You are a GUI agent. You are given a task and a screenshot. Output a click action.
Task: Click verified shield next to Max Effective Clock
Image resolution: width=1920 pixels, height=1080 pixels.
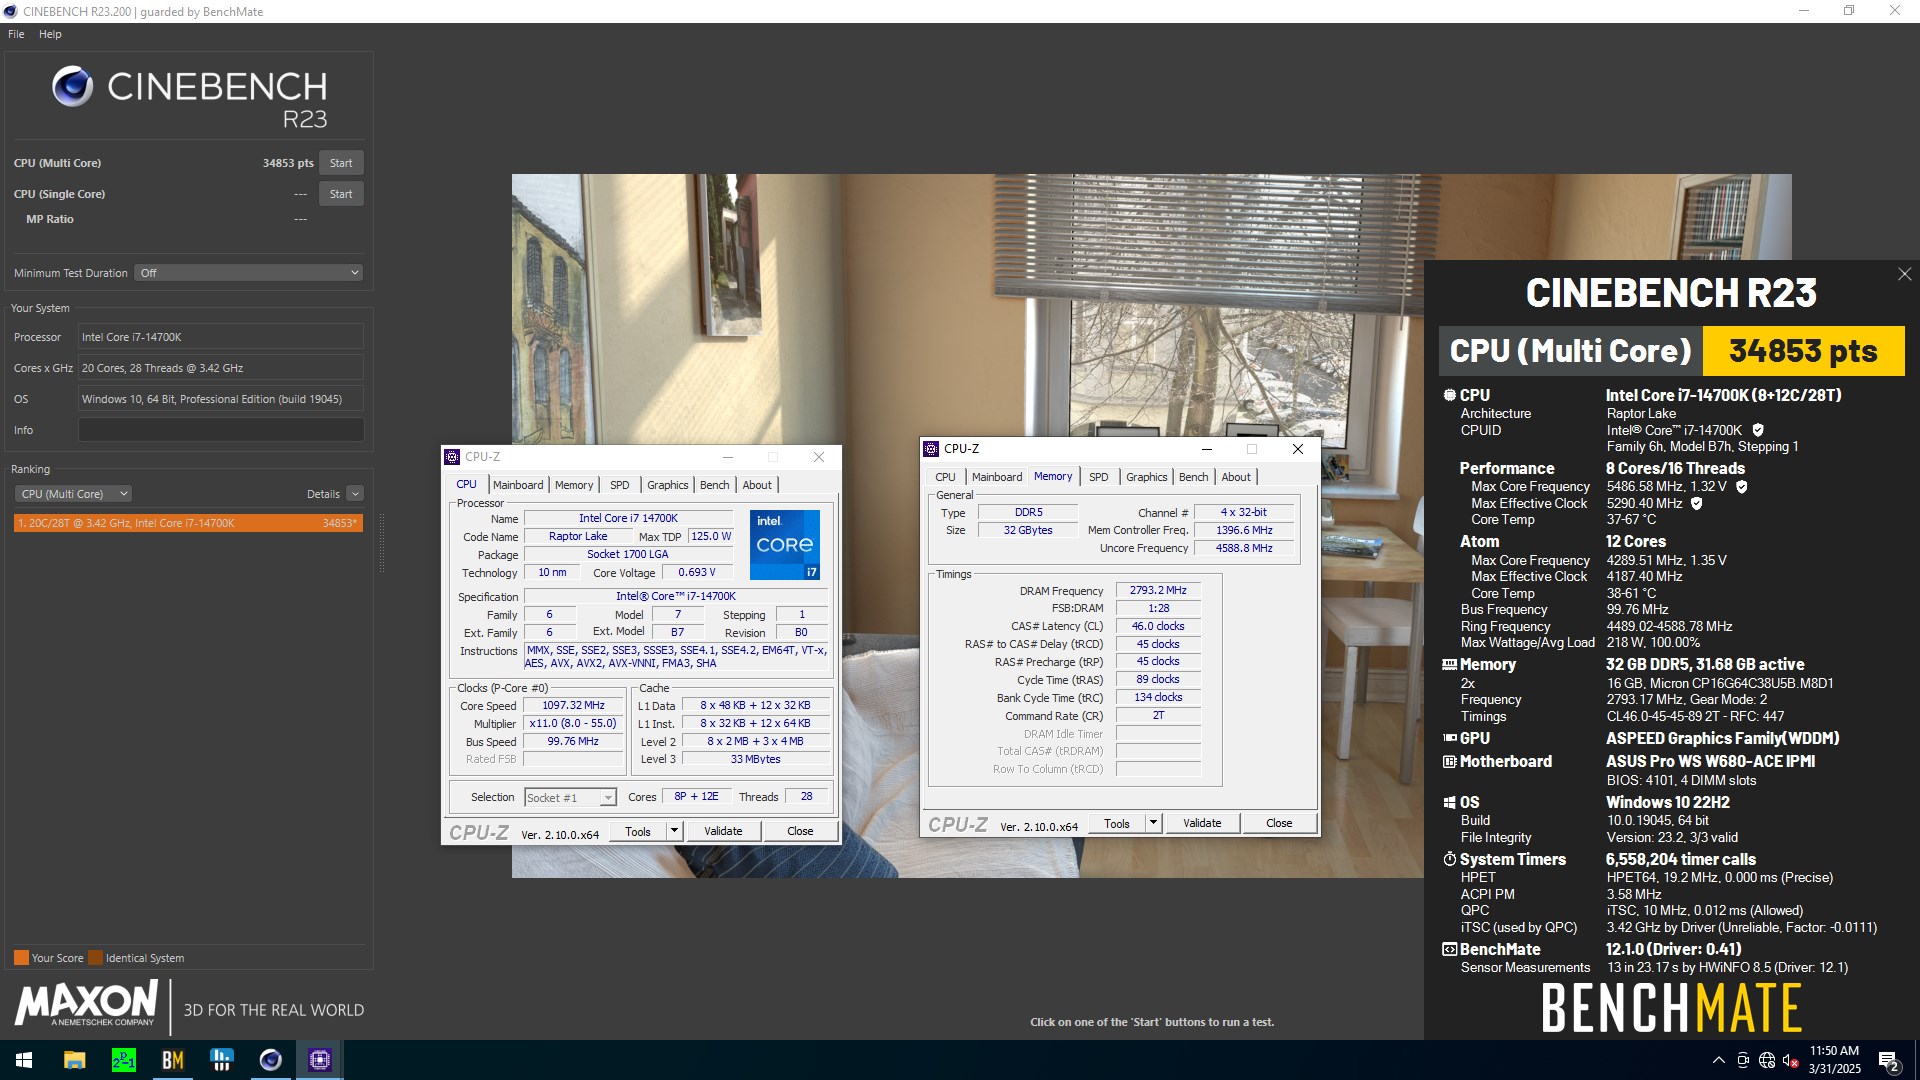[x=1696, y=504]
